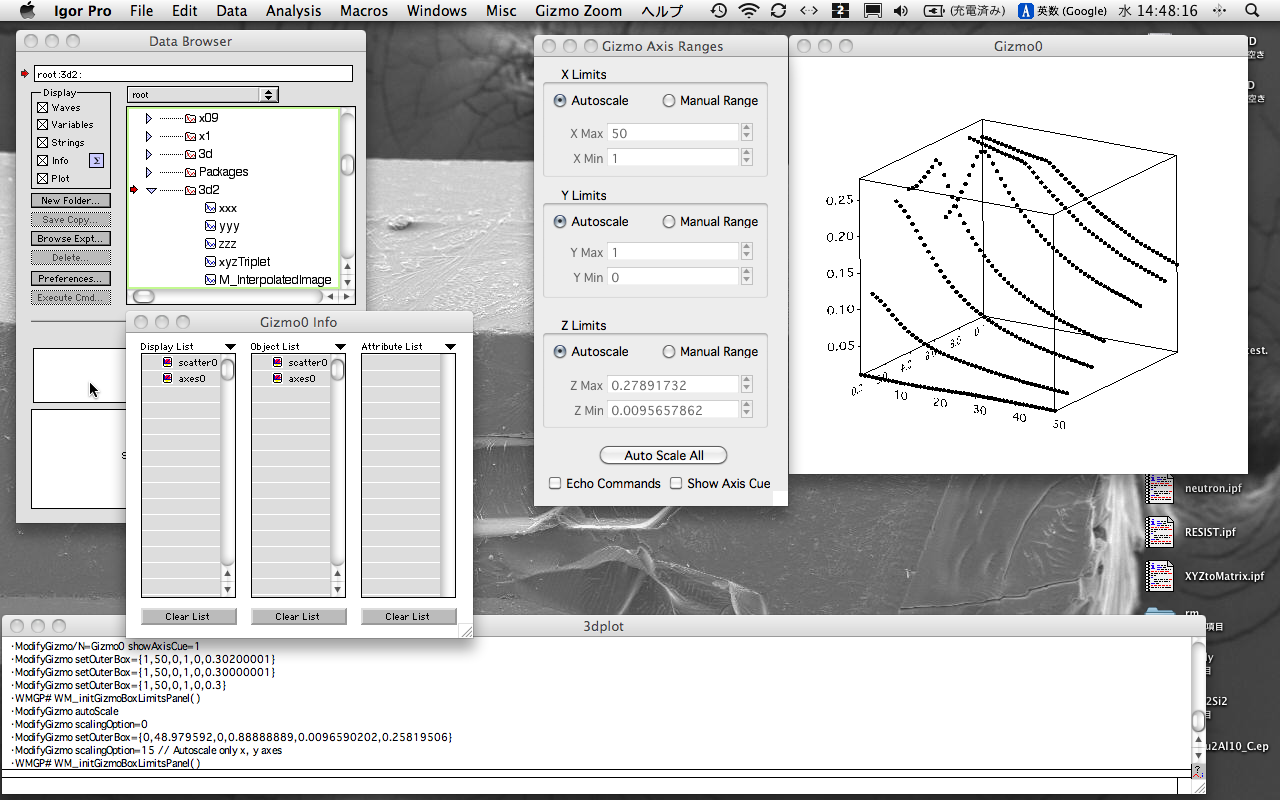This screenshot has height=800, width=1280.
Task: Open the Analysis menu
Action: [294, 11]
